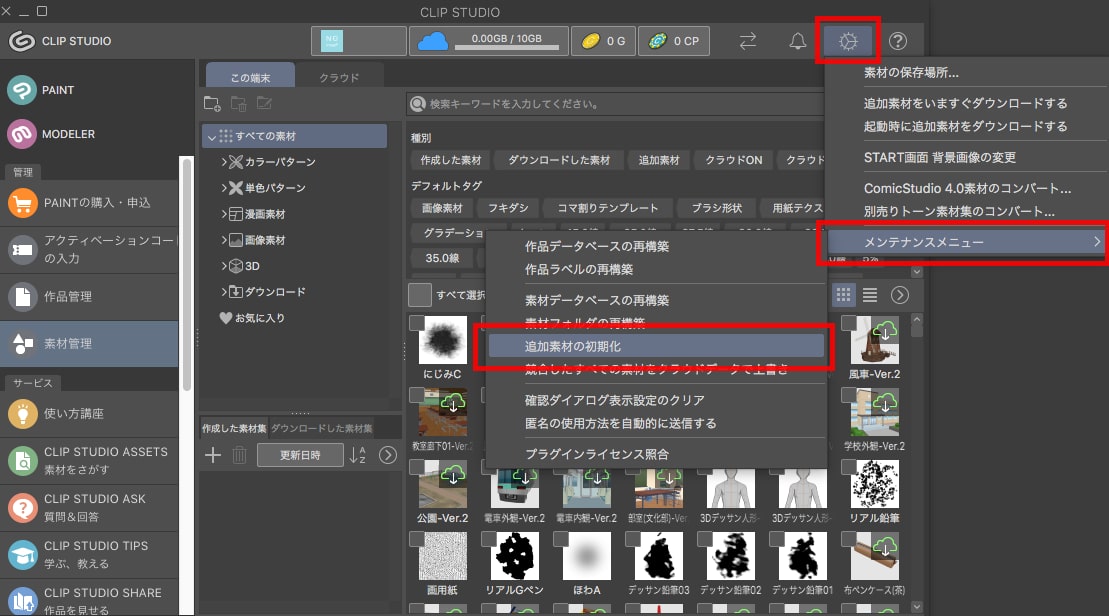Open CLIP STUDIO ASSETS service

[89, 460]
